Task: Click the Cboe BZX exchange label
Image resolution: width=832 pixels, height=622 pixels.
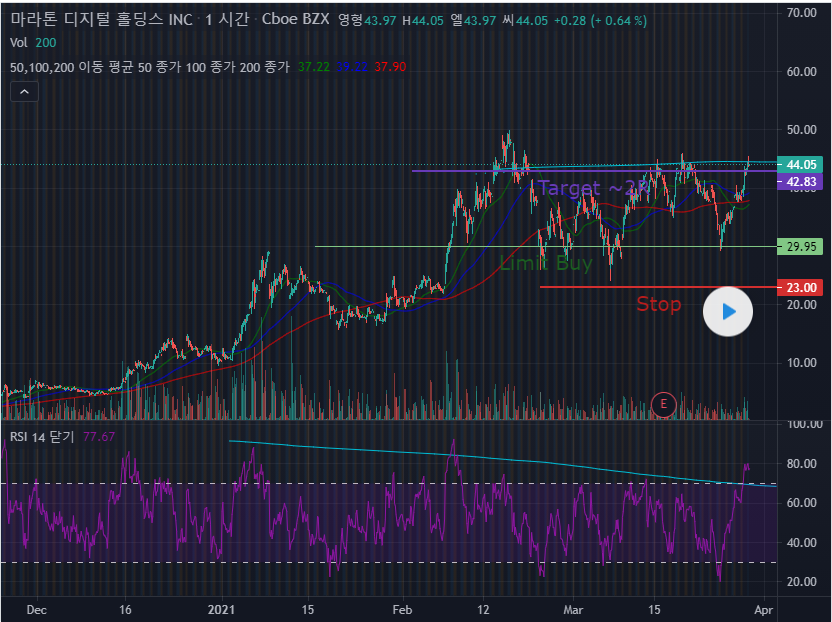Action: [x=295, y=20]
